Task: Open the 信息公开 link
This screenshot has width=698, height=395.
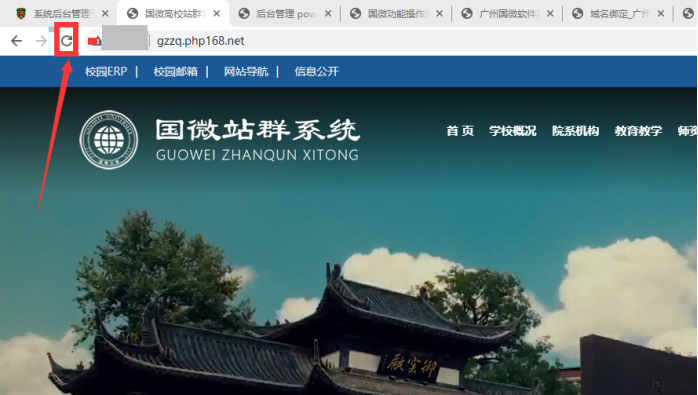Action: [317, 71]
